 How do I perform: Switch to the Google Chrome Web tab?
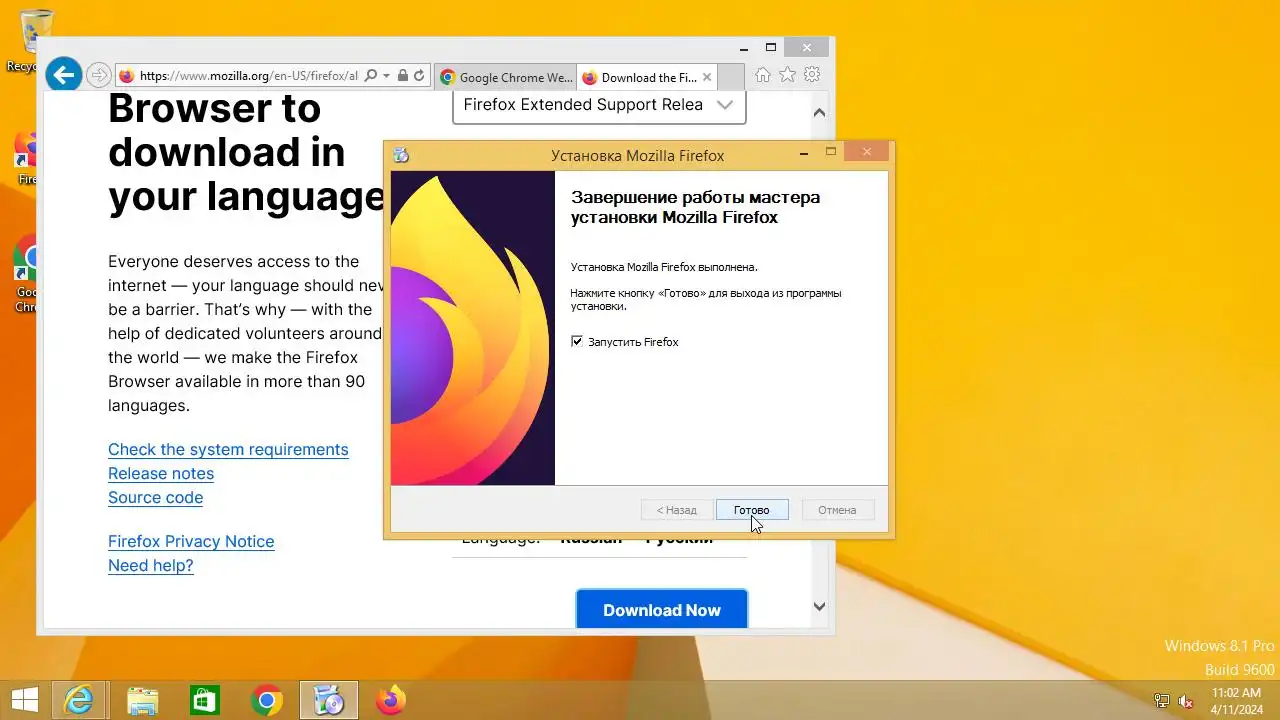click(506, 77)
